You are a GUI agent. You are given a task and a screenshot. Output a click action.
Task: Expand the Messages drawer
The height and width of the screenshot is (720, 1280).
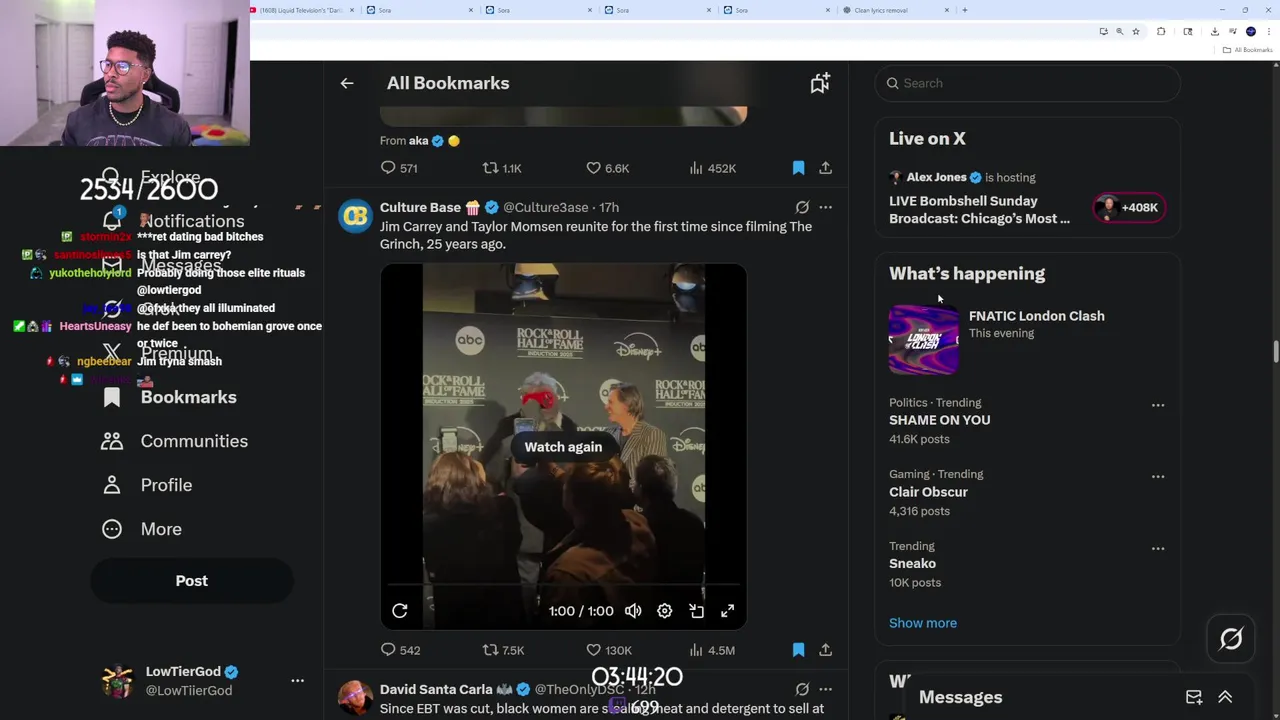1225,697
